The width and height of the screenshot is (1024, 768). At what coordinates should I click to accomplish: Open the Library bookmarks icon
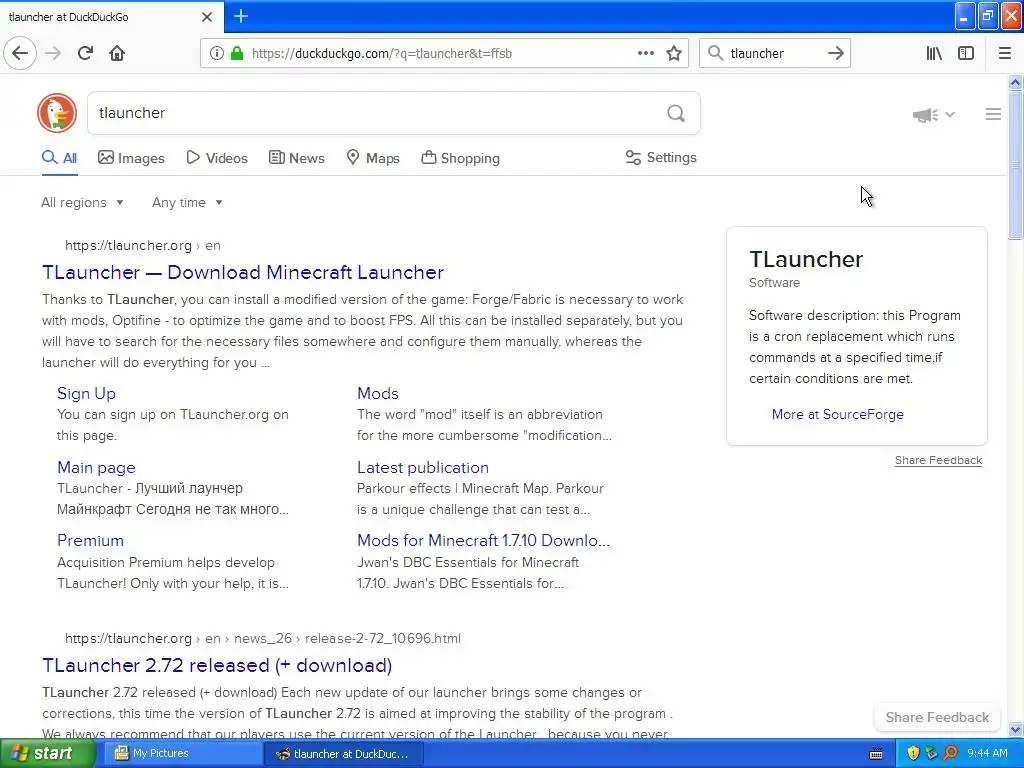click(x=934, y=53)
